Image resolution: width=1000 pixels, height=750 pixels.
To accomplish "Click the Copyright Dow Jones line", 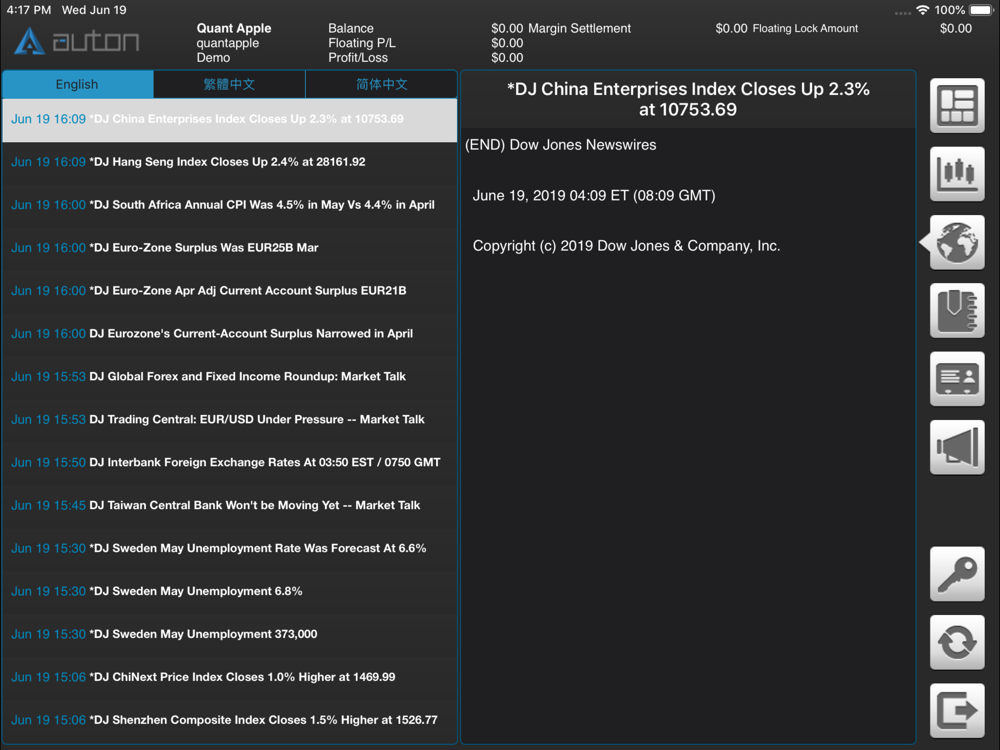I will tap(626, 246).
